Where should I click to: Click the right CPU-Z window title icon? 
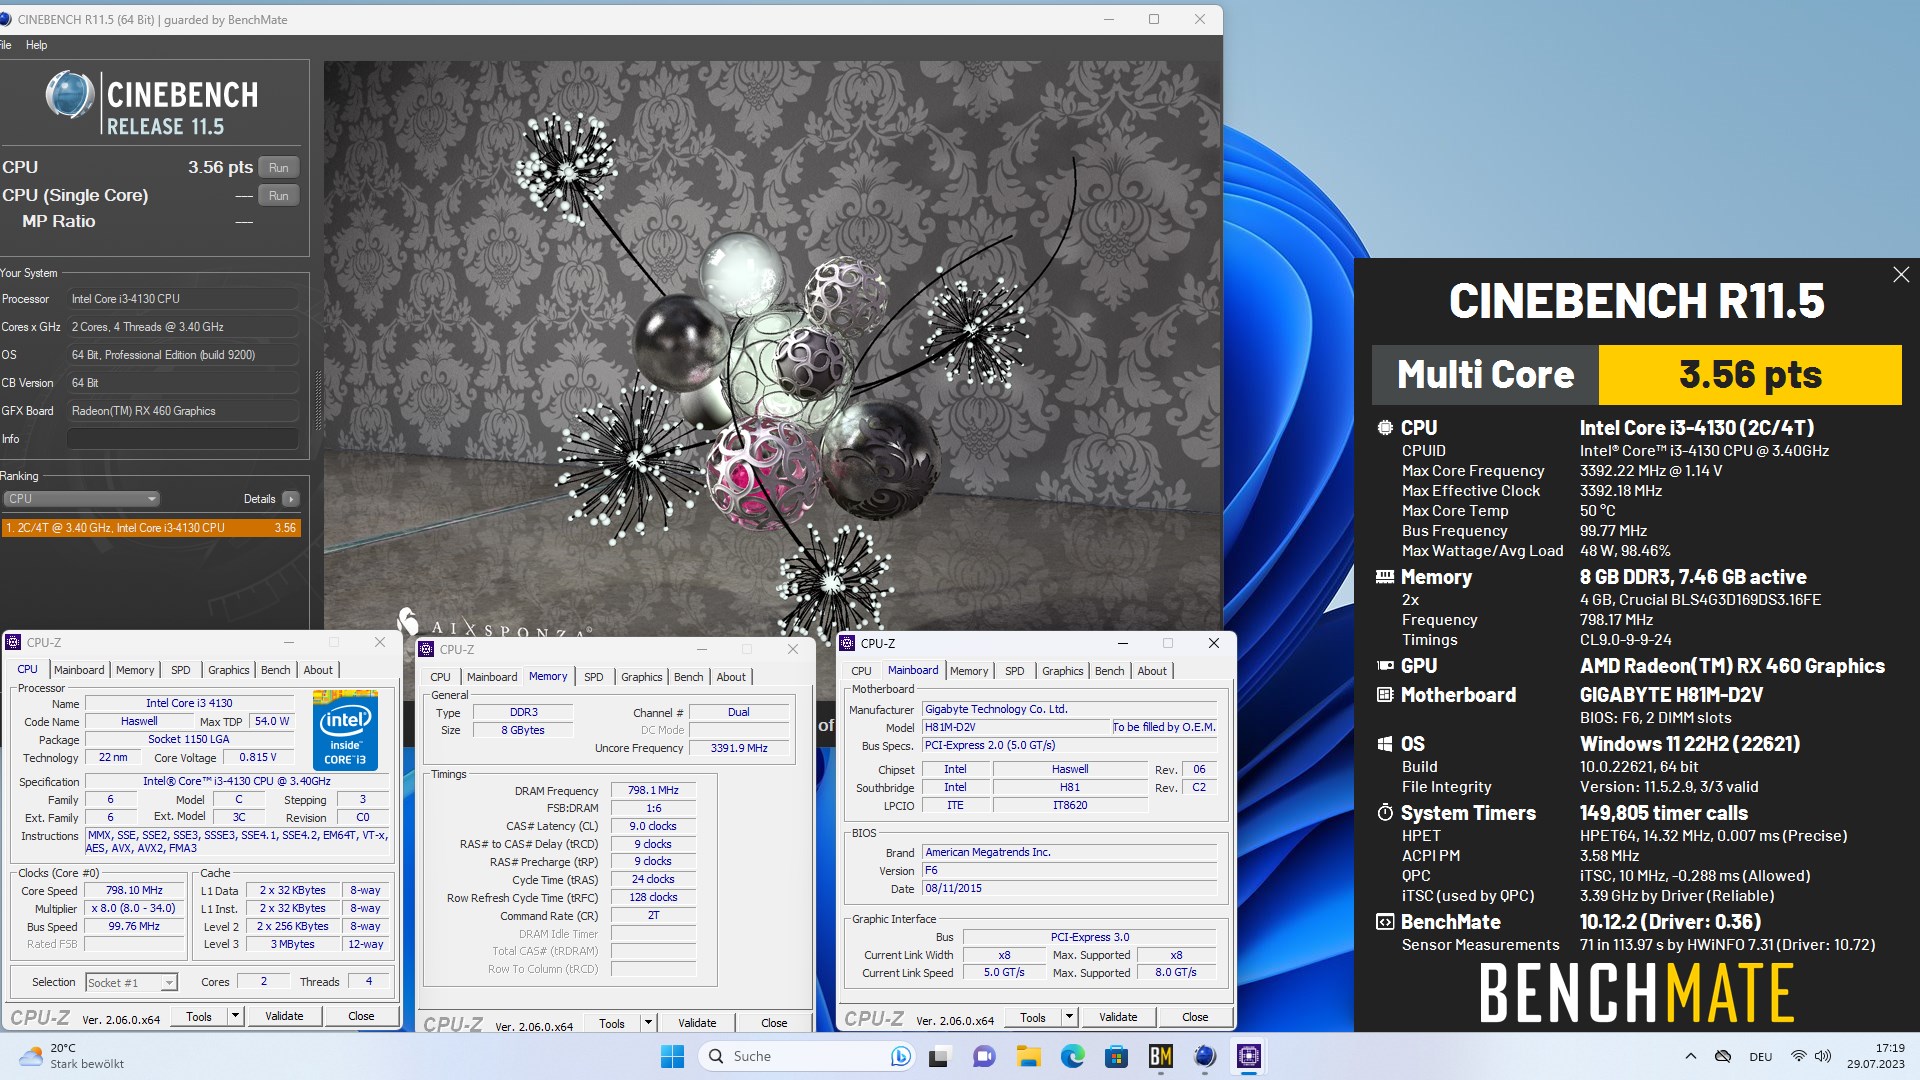[x=848, y=644]
